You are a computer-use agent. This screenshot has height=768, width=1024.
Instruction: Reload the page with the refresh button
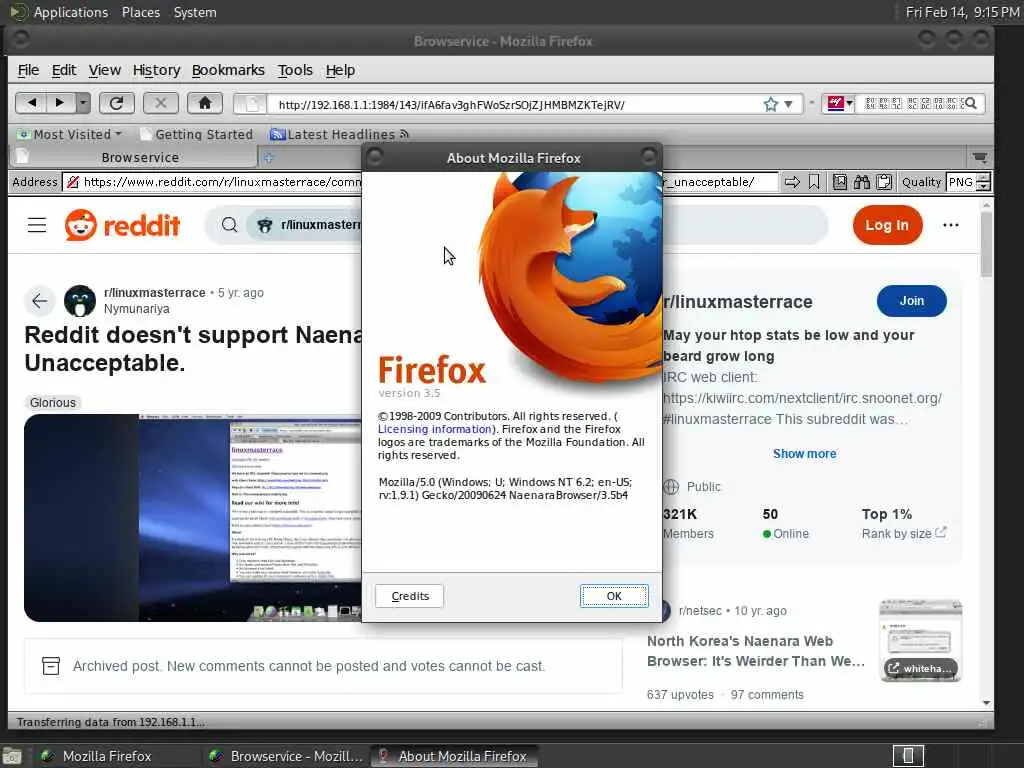[x=117, y=103]
